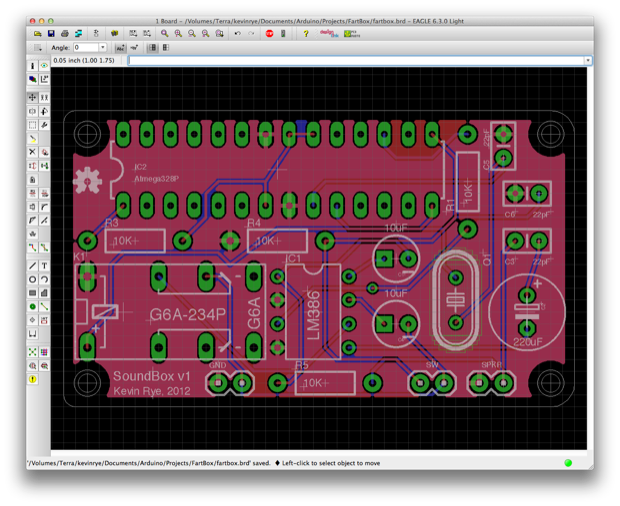Expand the Angle dropdown

click(103, 47)
